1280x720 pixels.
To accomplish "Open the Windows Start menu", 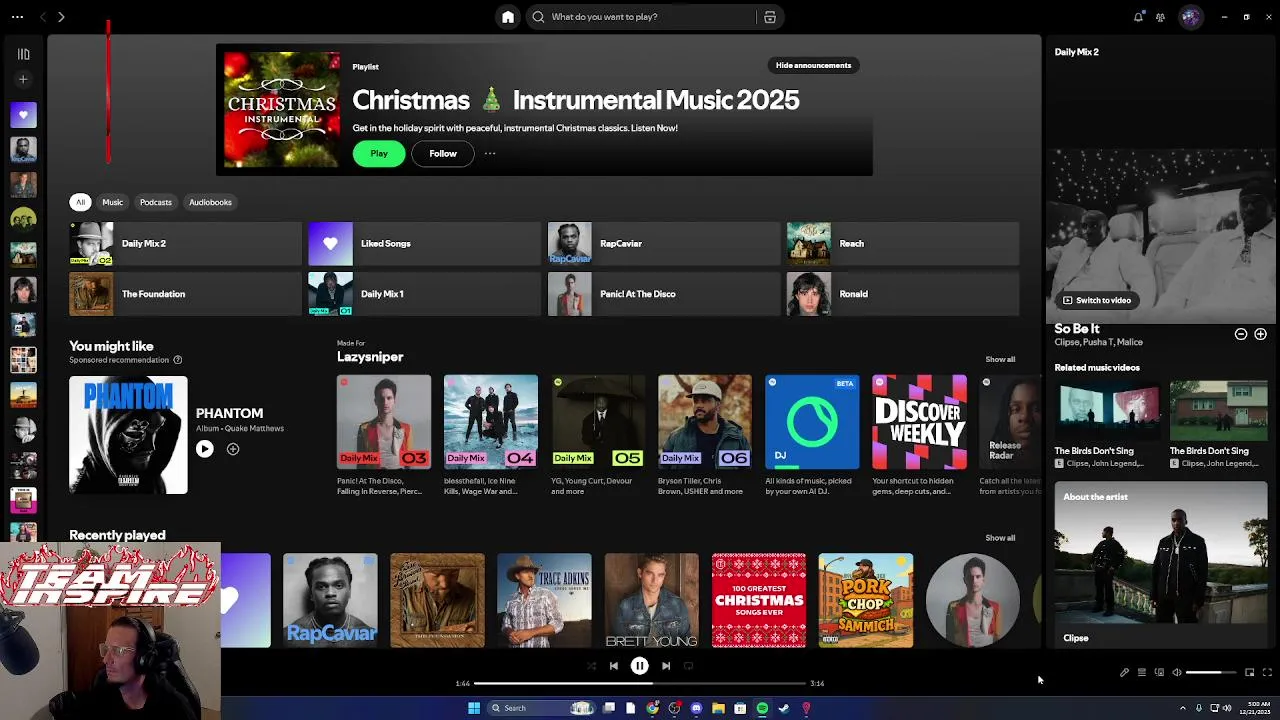I will (474, 708).
